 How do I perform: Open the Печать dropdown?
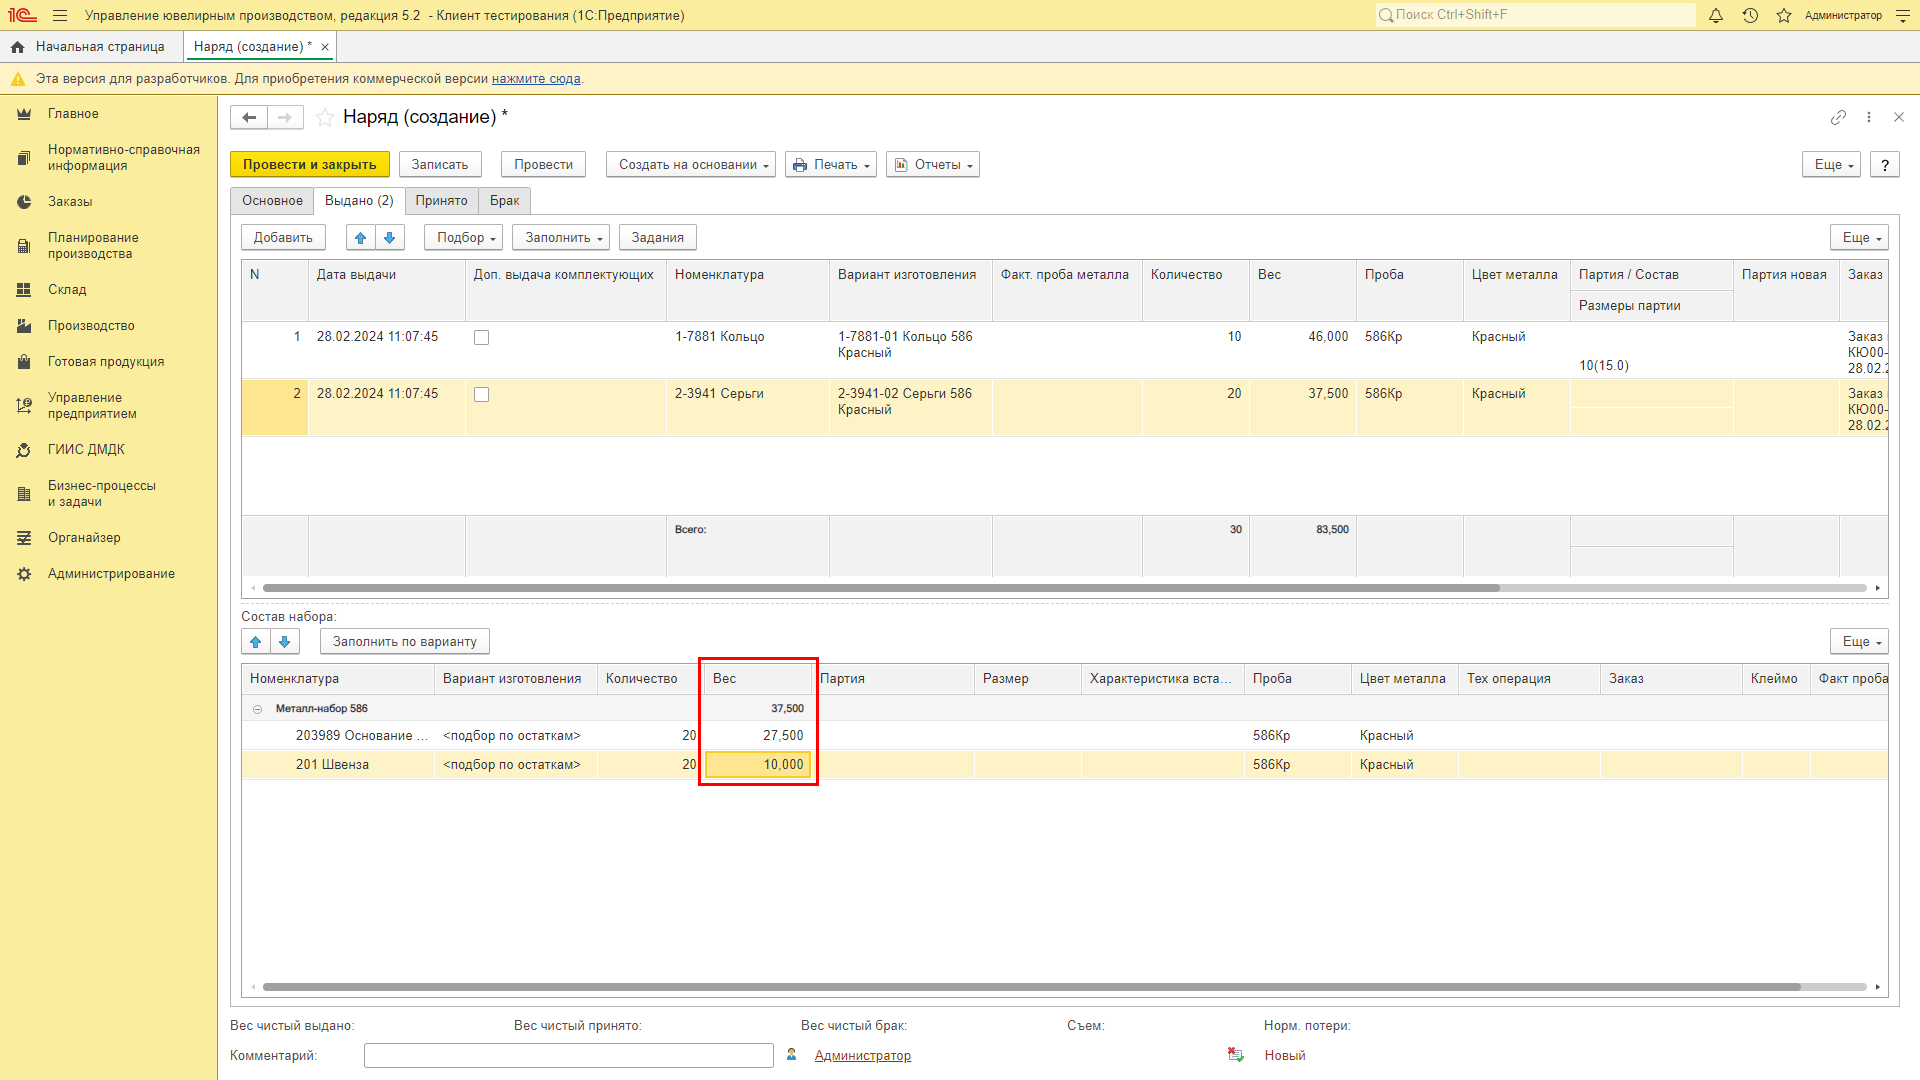[x=831, y=164]
